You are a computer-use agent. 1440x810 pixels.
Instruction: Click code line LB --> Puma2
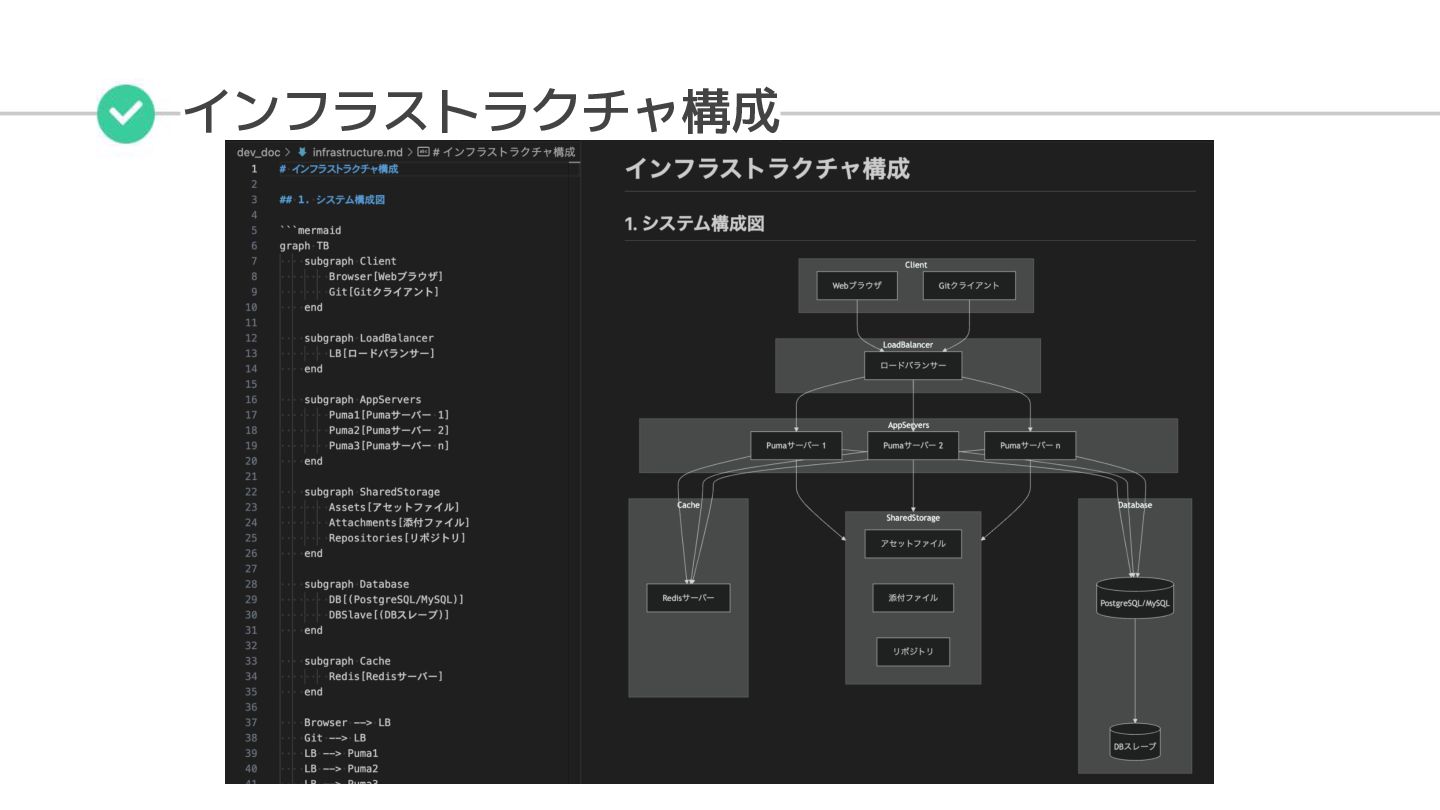click(x=341, y=768)
